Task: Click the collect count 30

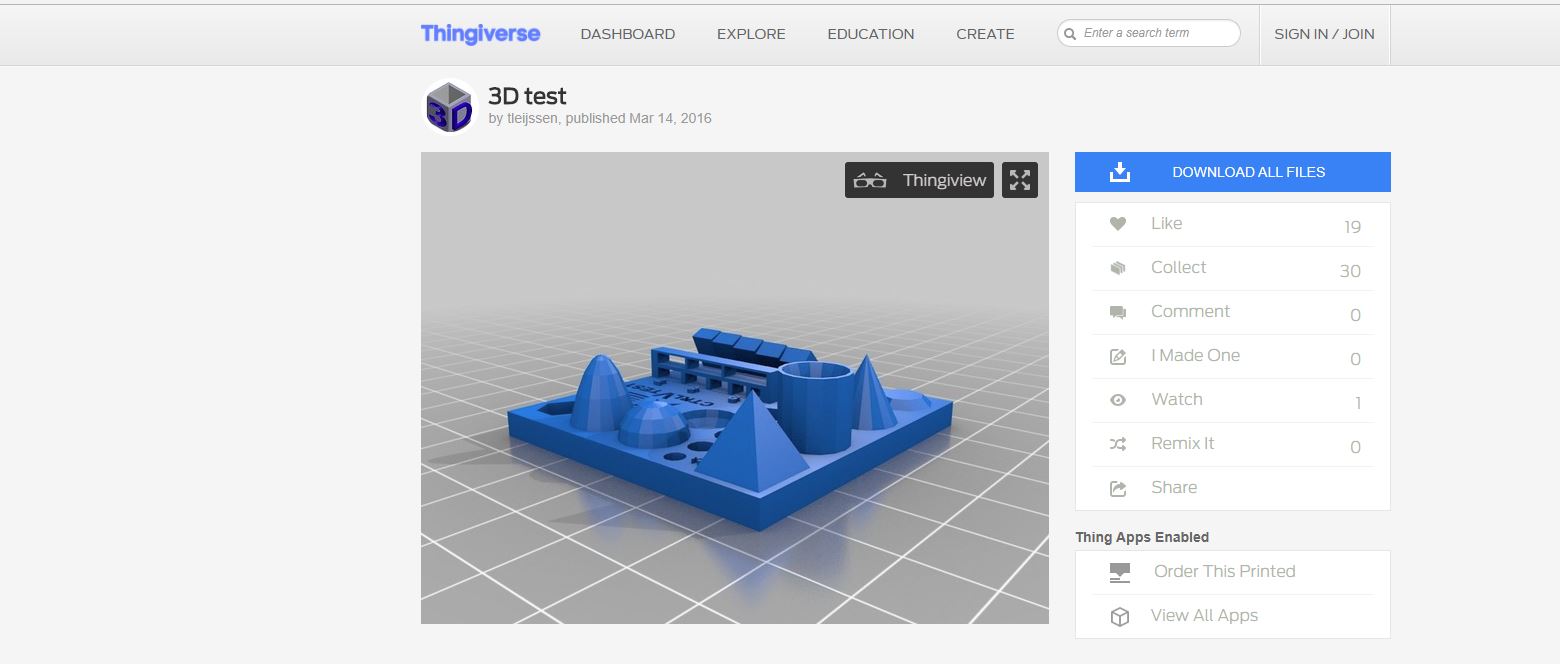Action: coord(1350,271)
